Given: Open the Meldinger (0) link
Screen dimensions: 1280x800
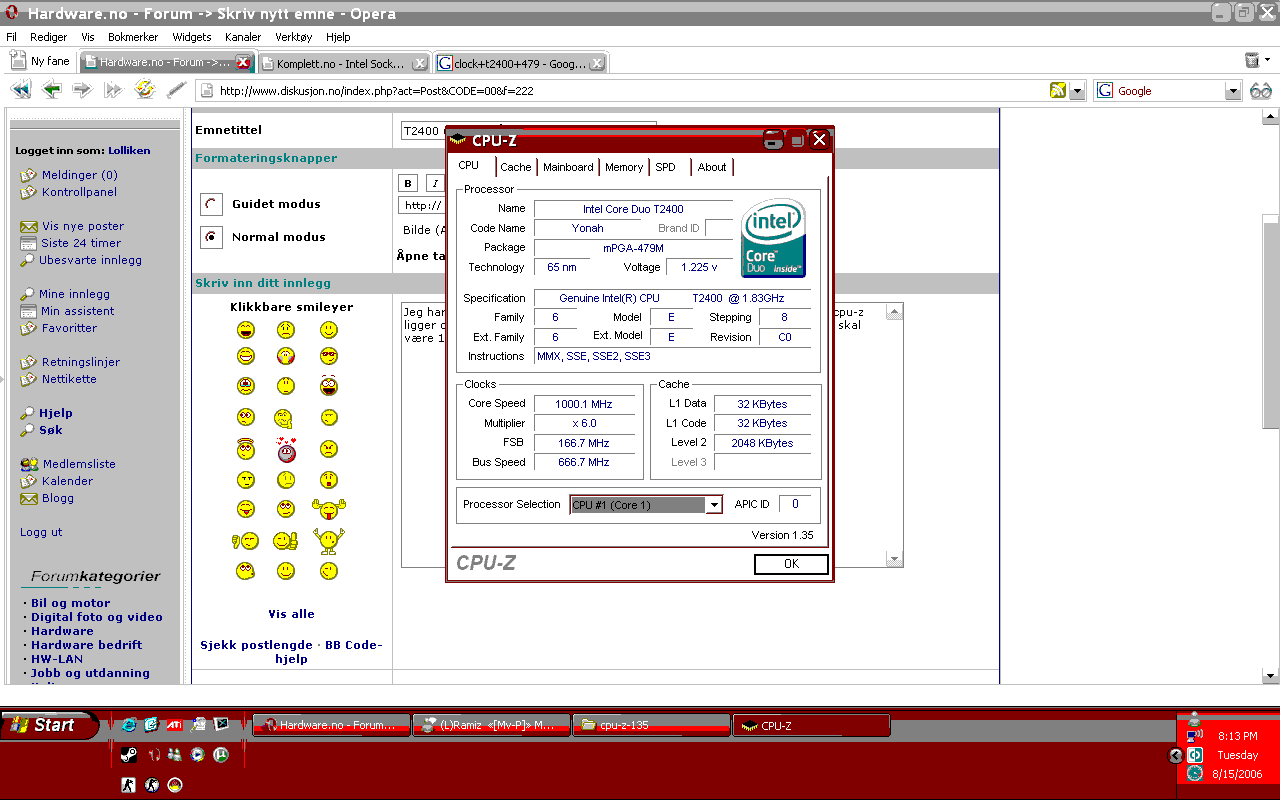Looking at the screenshot, I should [x=79, y=175].
